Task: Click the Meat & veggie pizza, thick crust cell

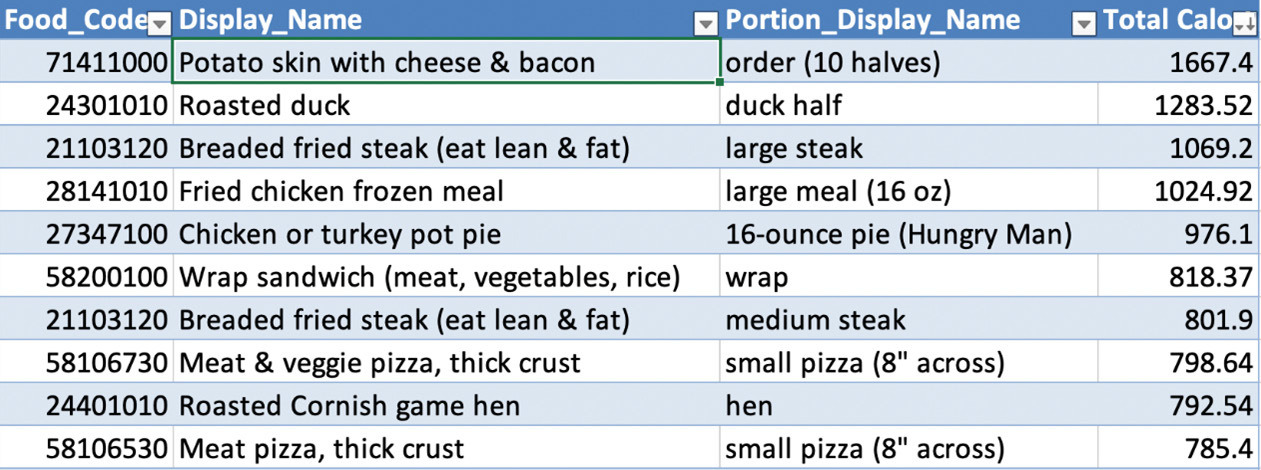Action: pos(446,363)
